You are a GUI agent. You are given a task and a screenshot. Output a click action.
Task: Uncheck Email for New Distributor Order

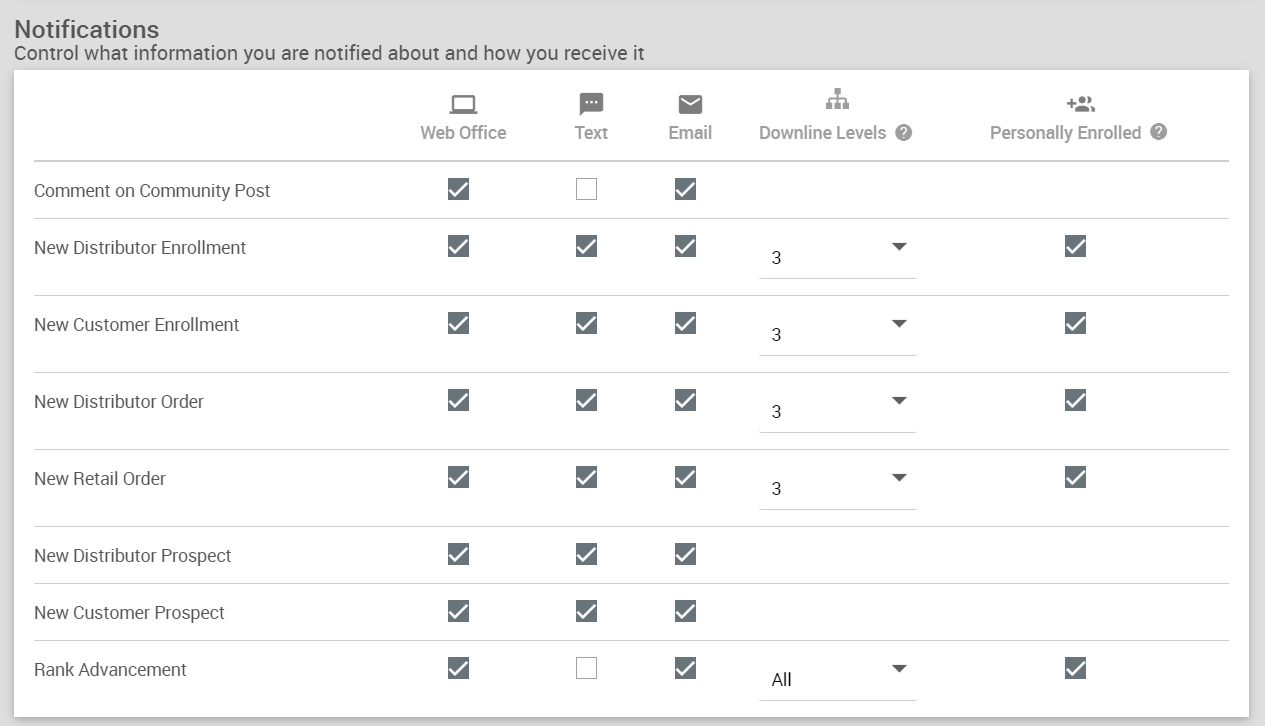(x=685, y=400)
